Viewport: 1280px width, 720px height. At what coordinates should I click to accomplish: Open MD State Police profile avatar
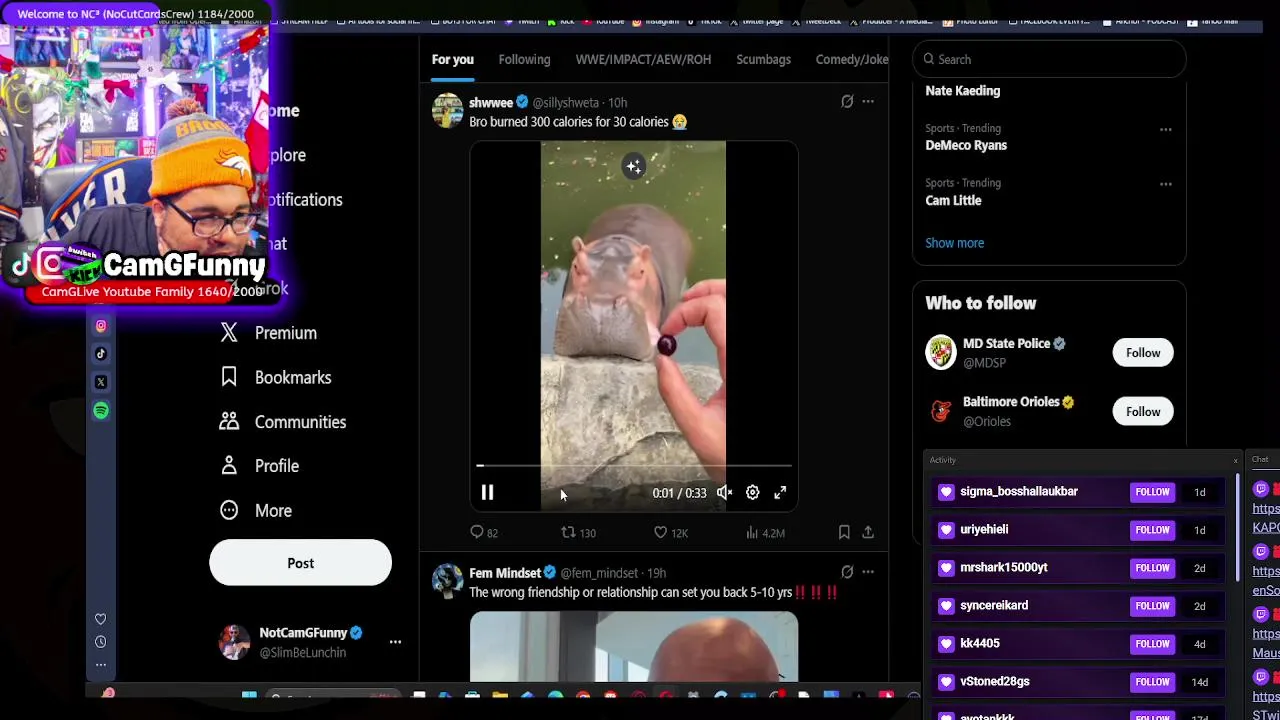coord(941,352)
